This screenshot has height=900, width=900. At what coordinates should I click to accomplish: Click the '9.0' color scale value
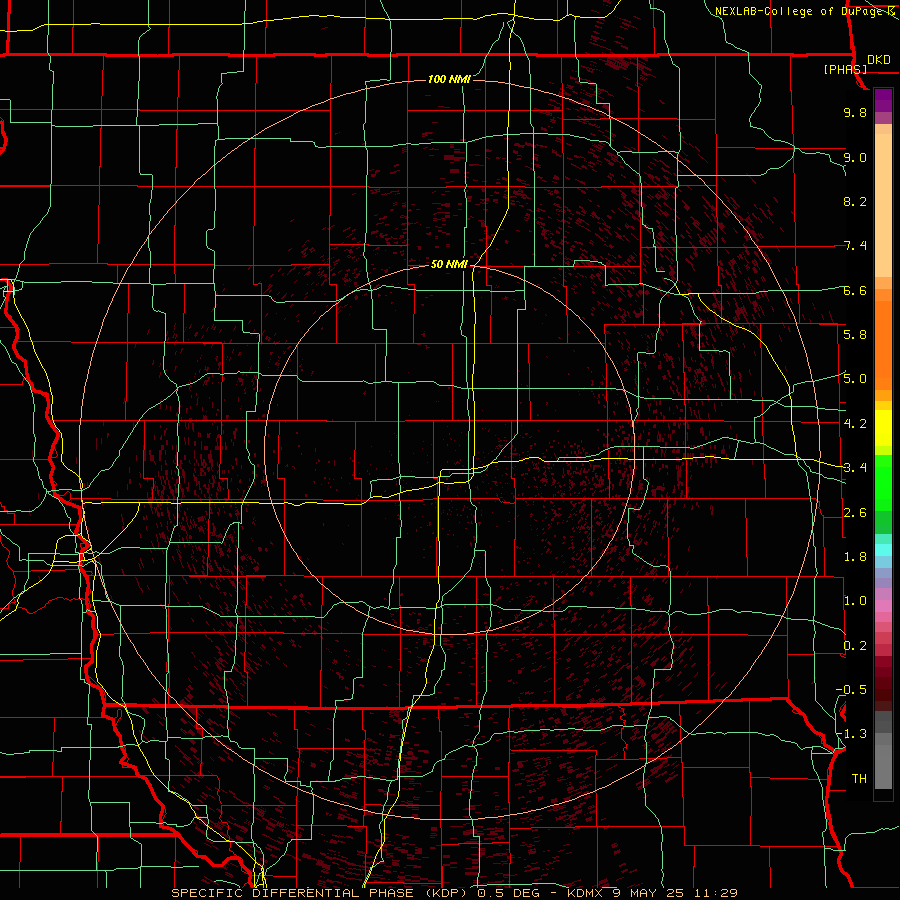(x=855, y=157)
